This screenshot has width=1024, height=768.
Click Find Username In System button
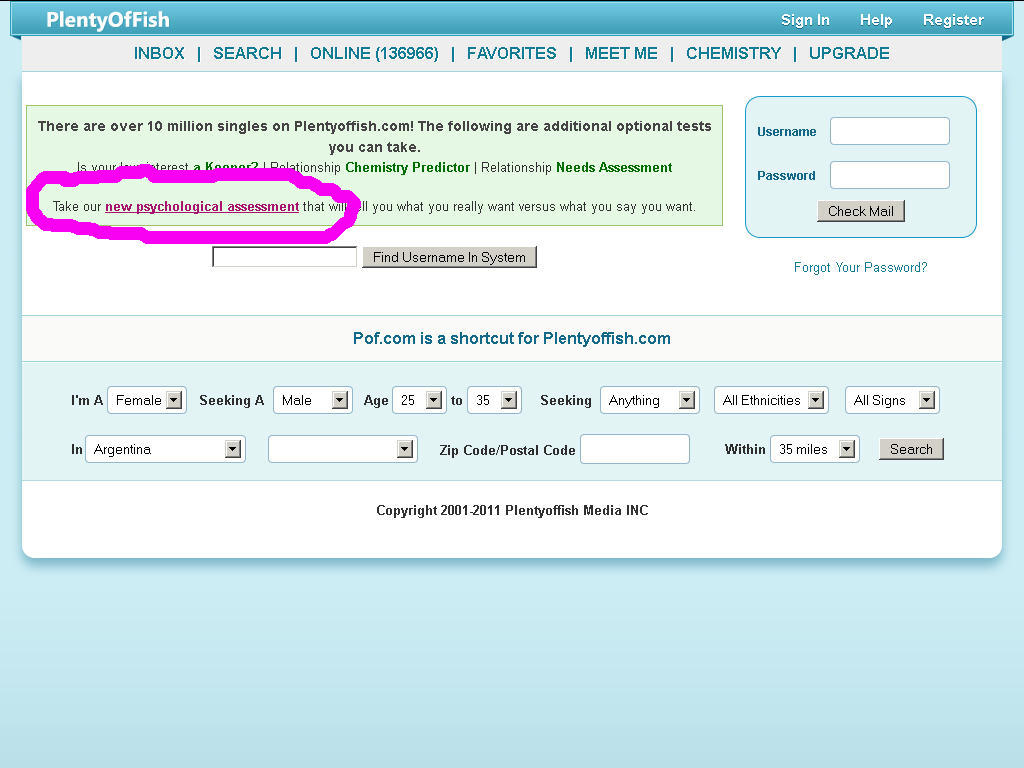(449, 257)
